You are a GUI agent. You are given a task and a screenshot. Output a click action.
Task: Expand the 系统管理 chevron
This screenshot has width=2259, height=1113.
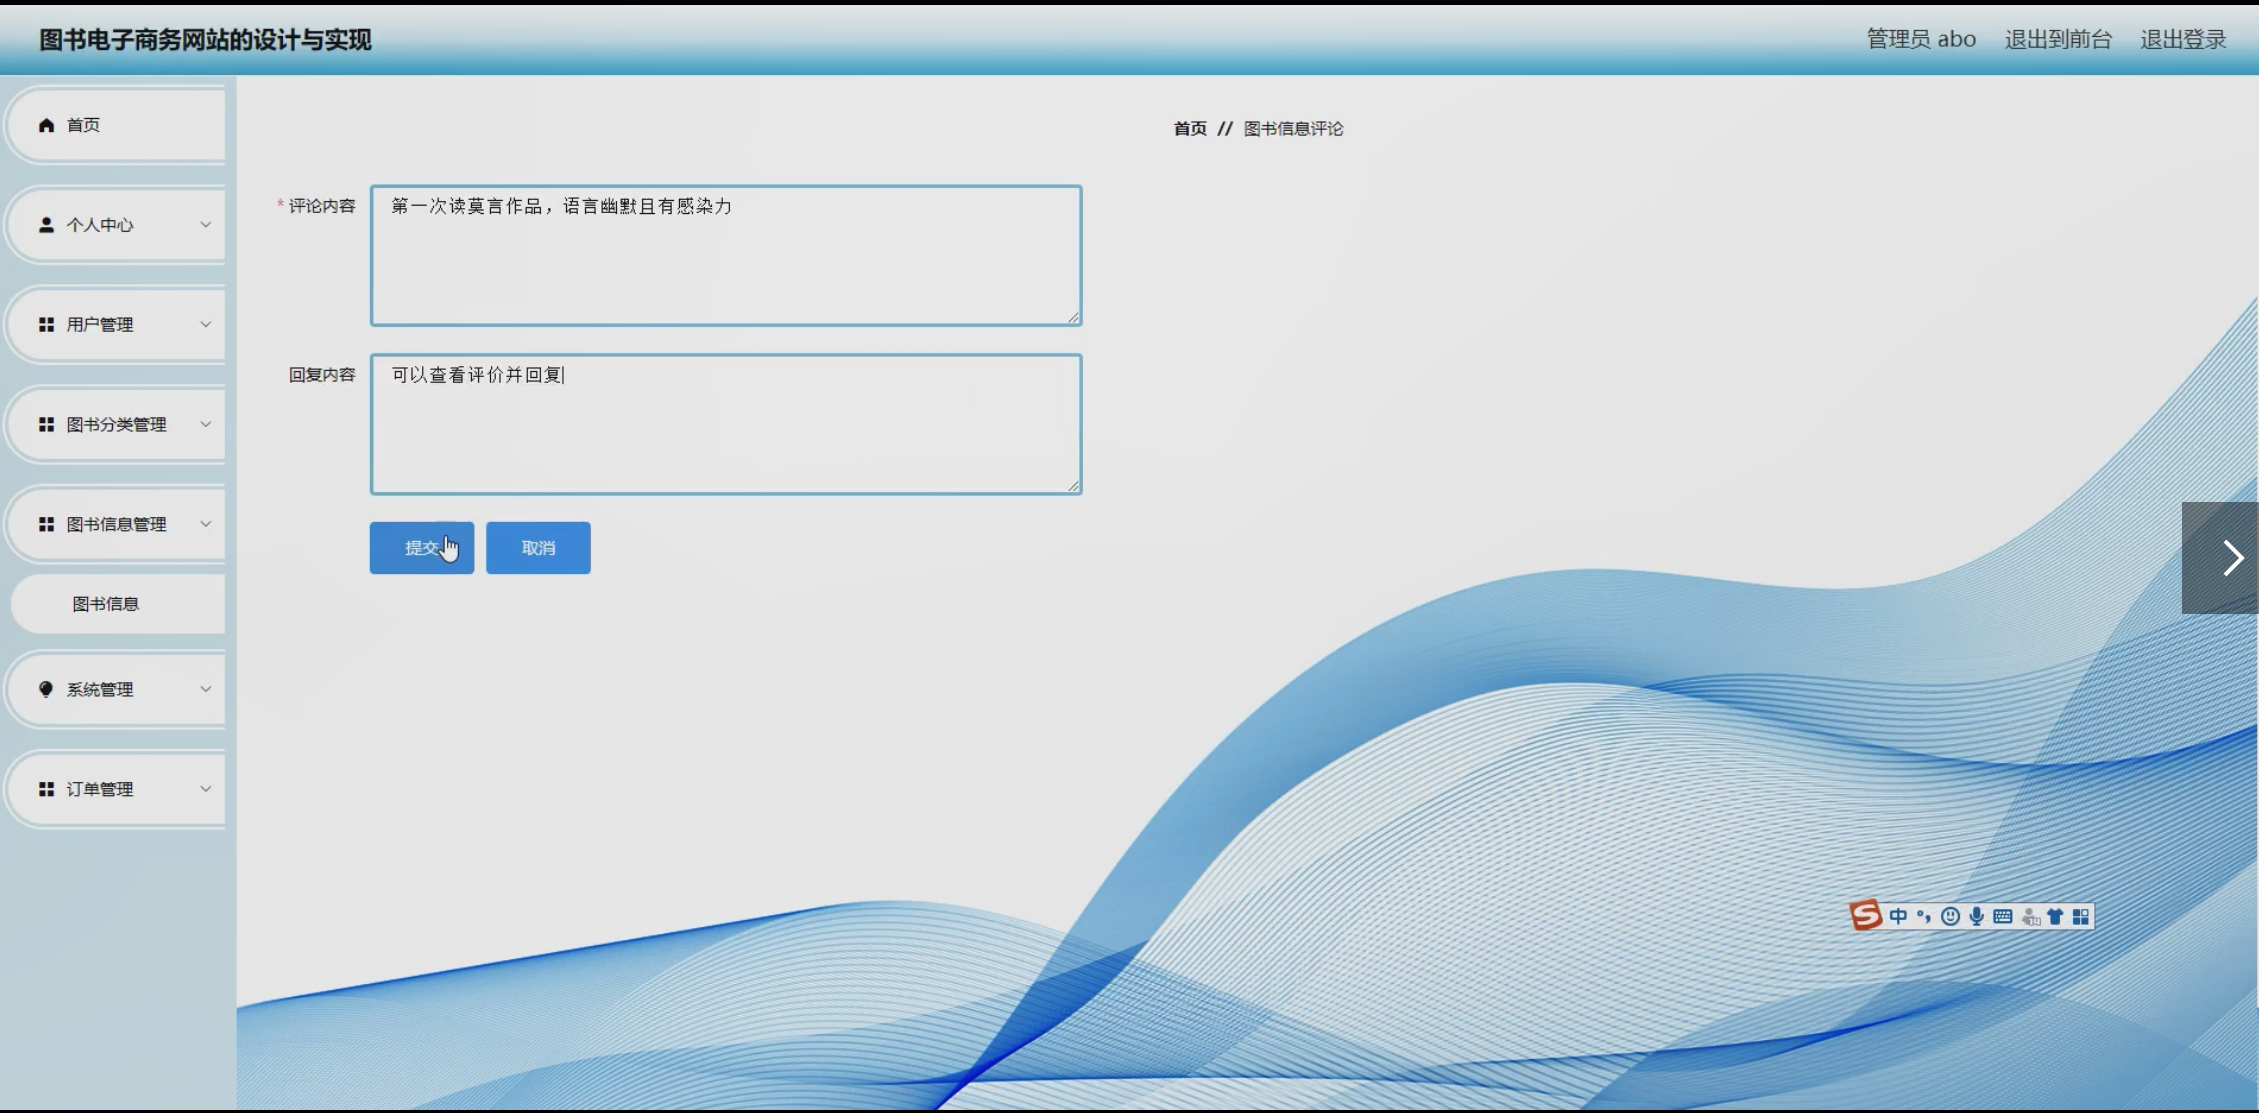pos(205,689)
